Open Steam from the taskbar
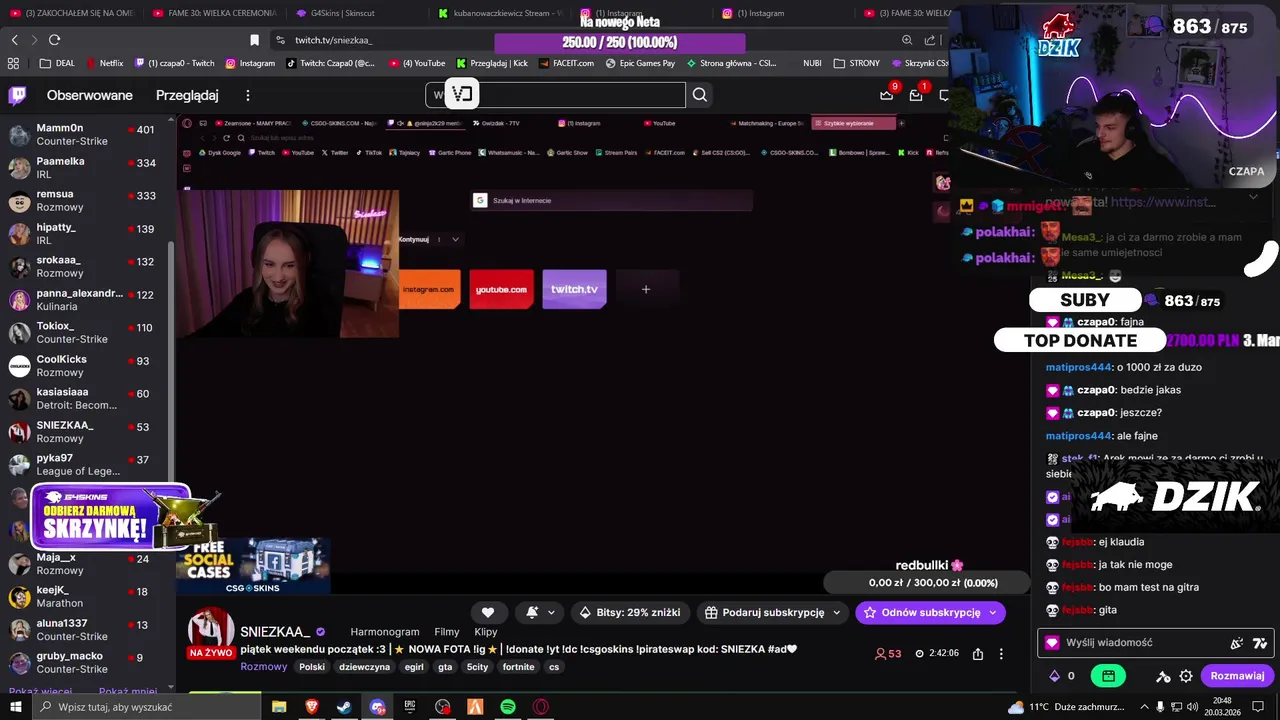This screenshot has height=720, width=1280. (344, 707)
